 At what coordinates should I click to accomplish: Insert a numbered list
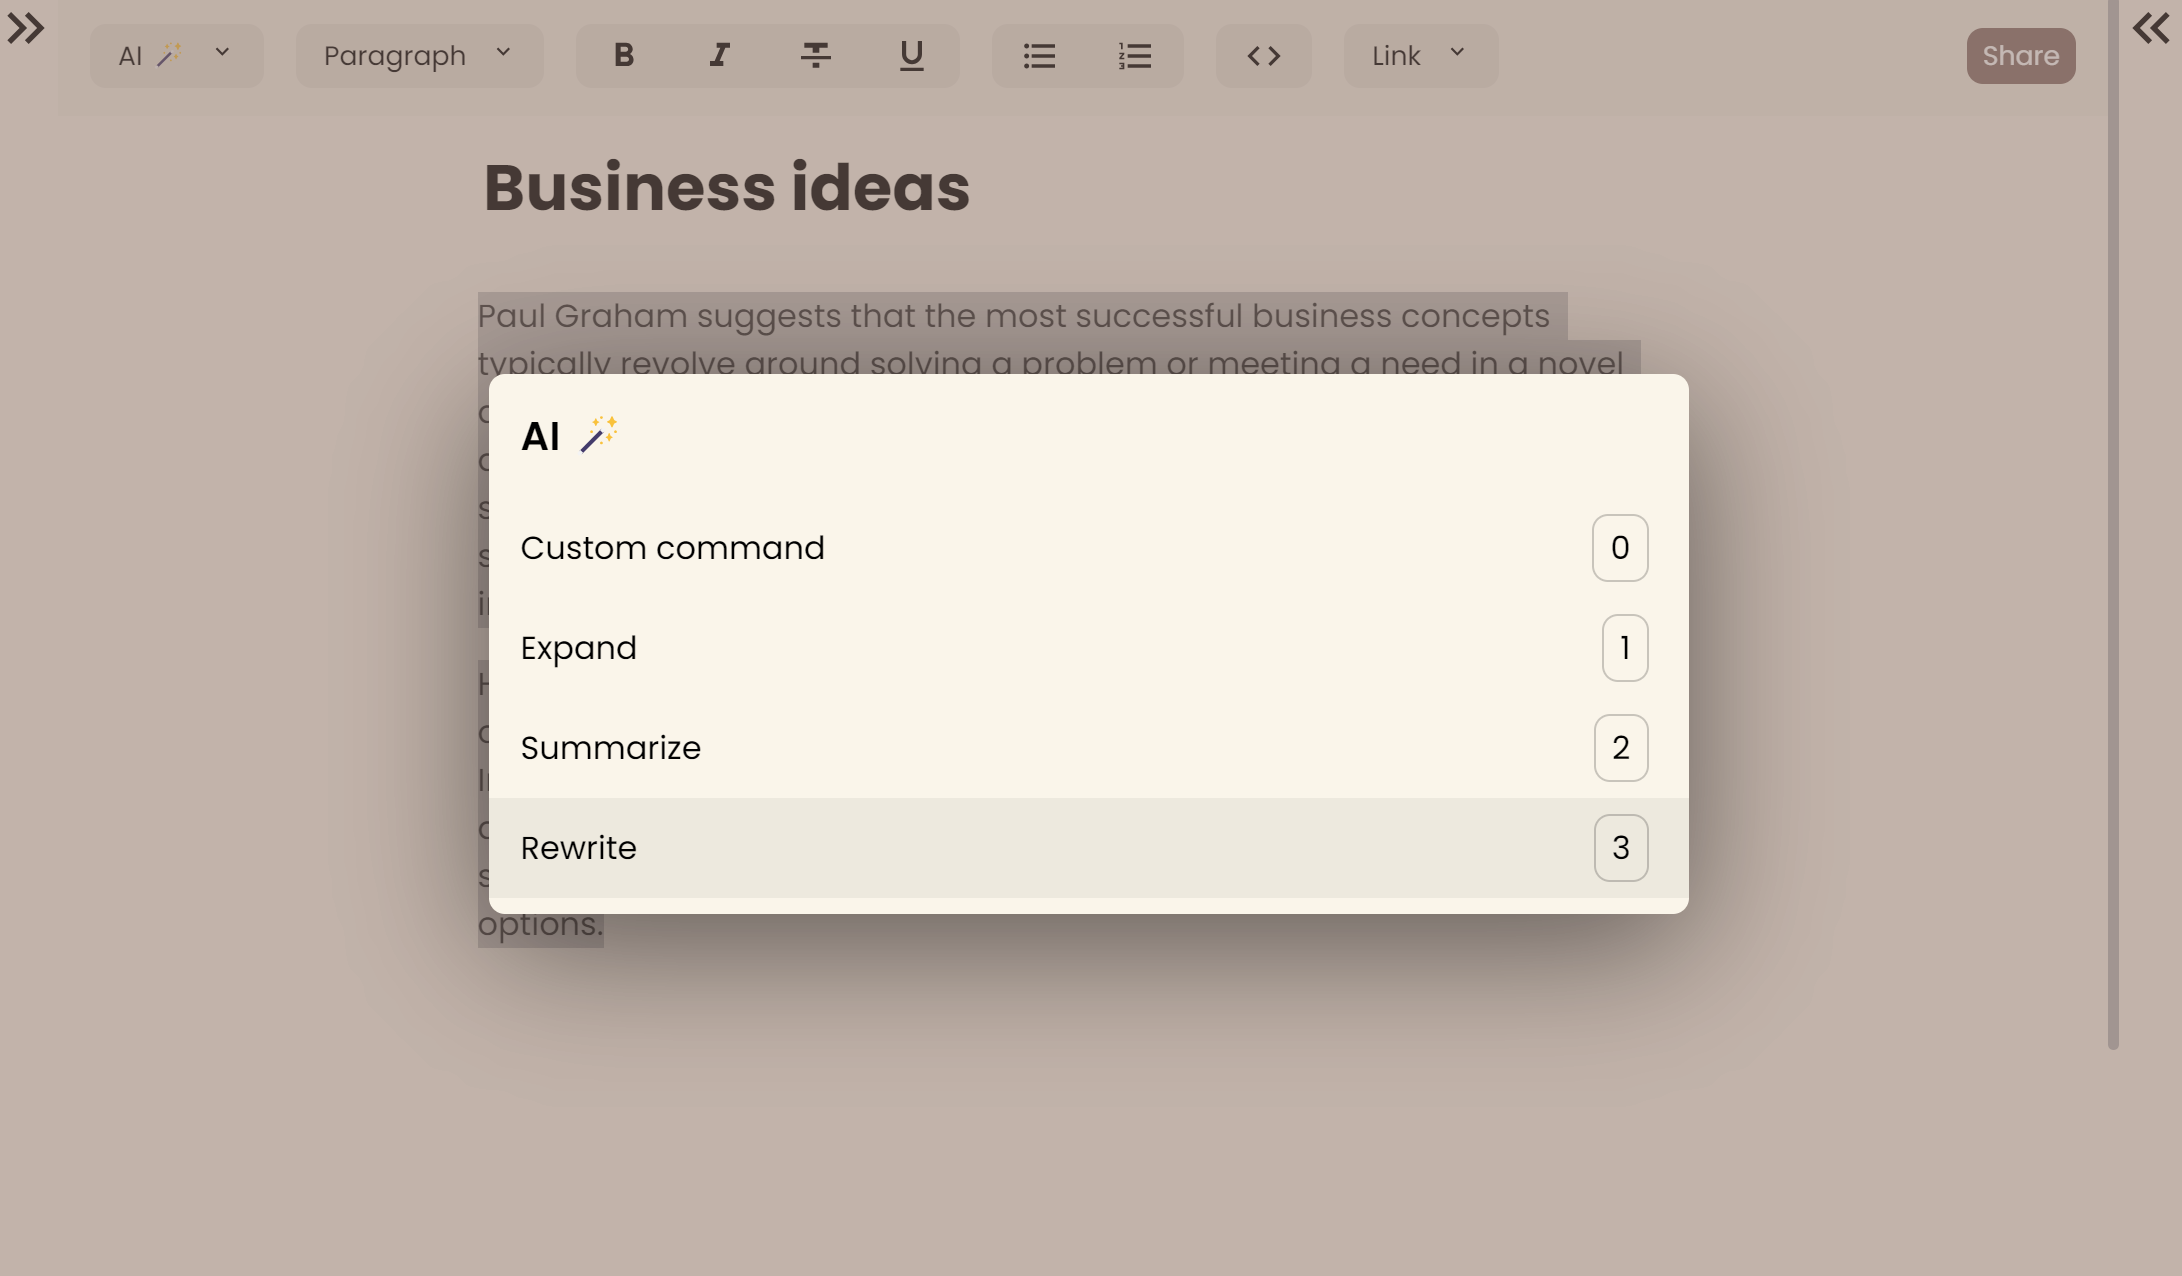click(1135, 56)
